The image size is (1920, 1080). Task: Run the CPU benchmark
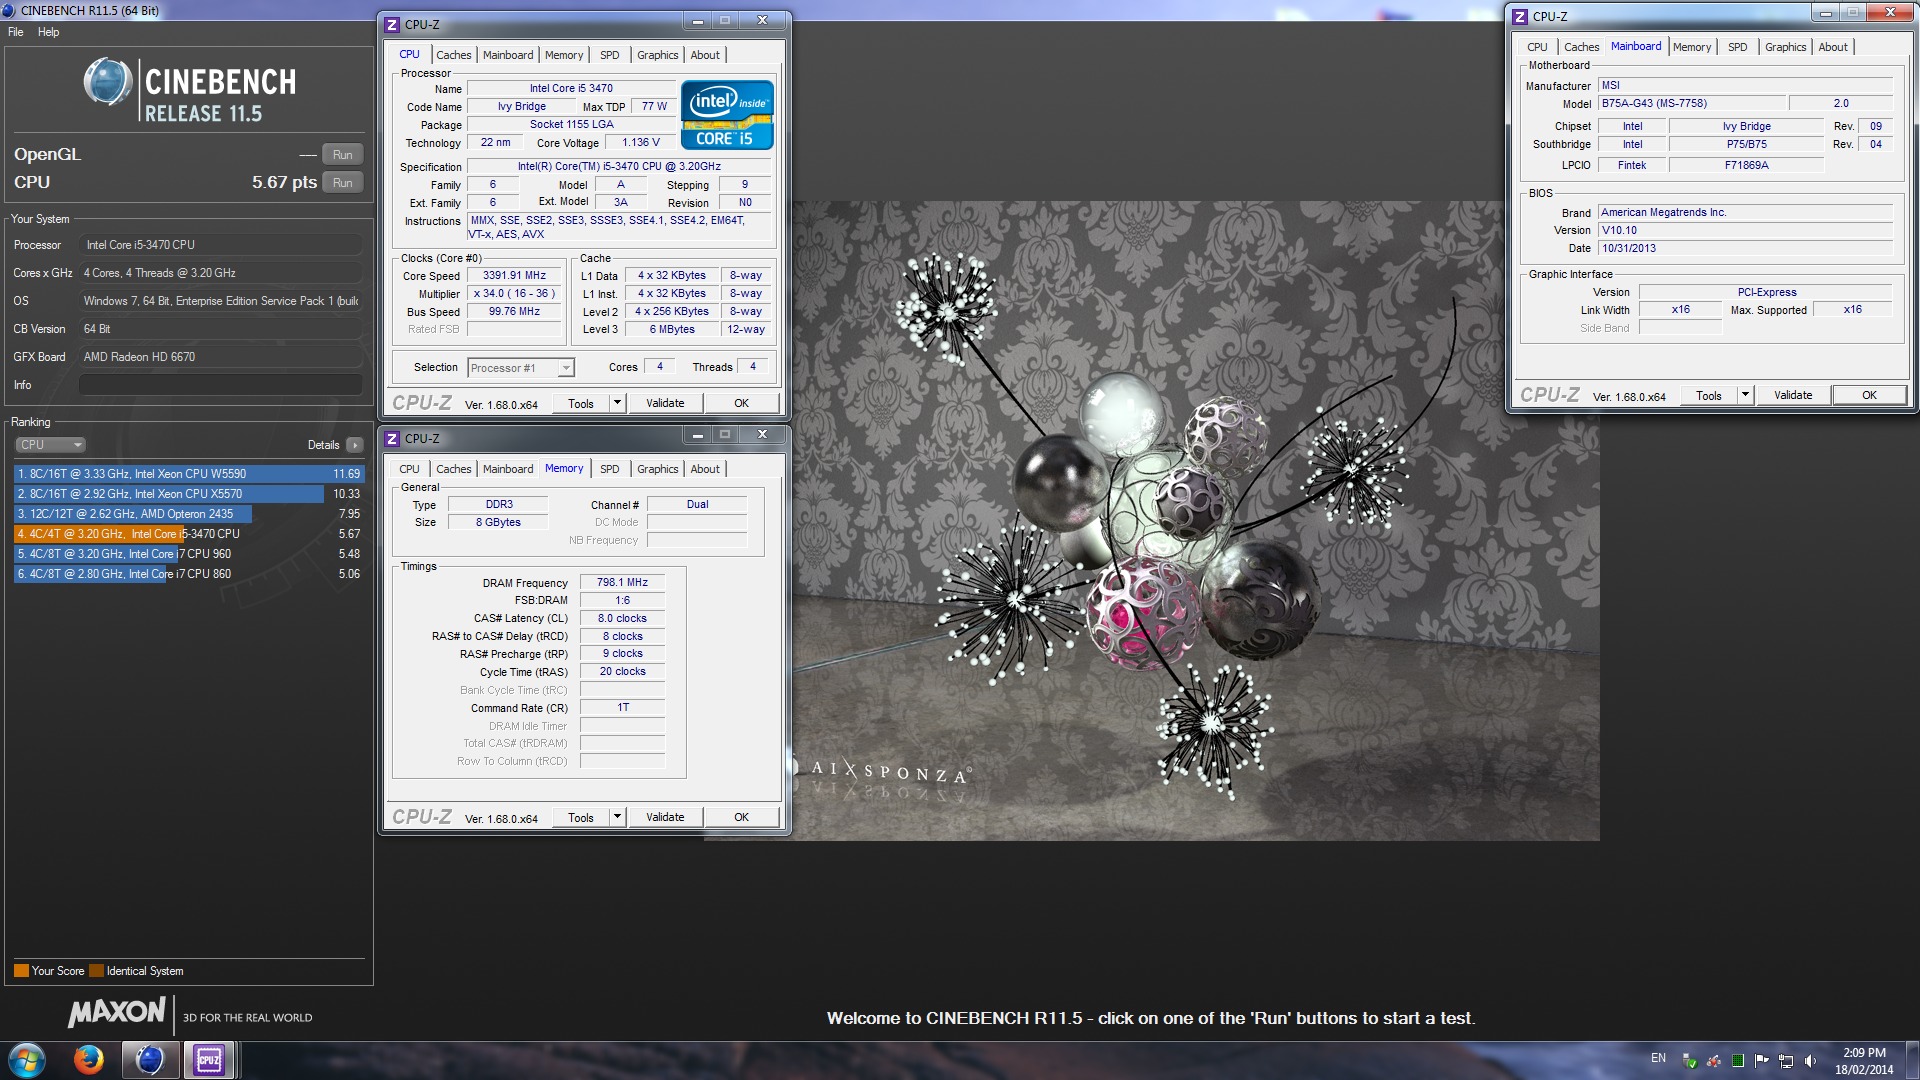coord(342,183)
